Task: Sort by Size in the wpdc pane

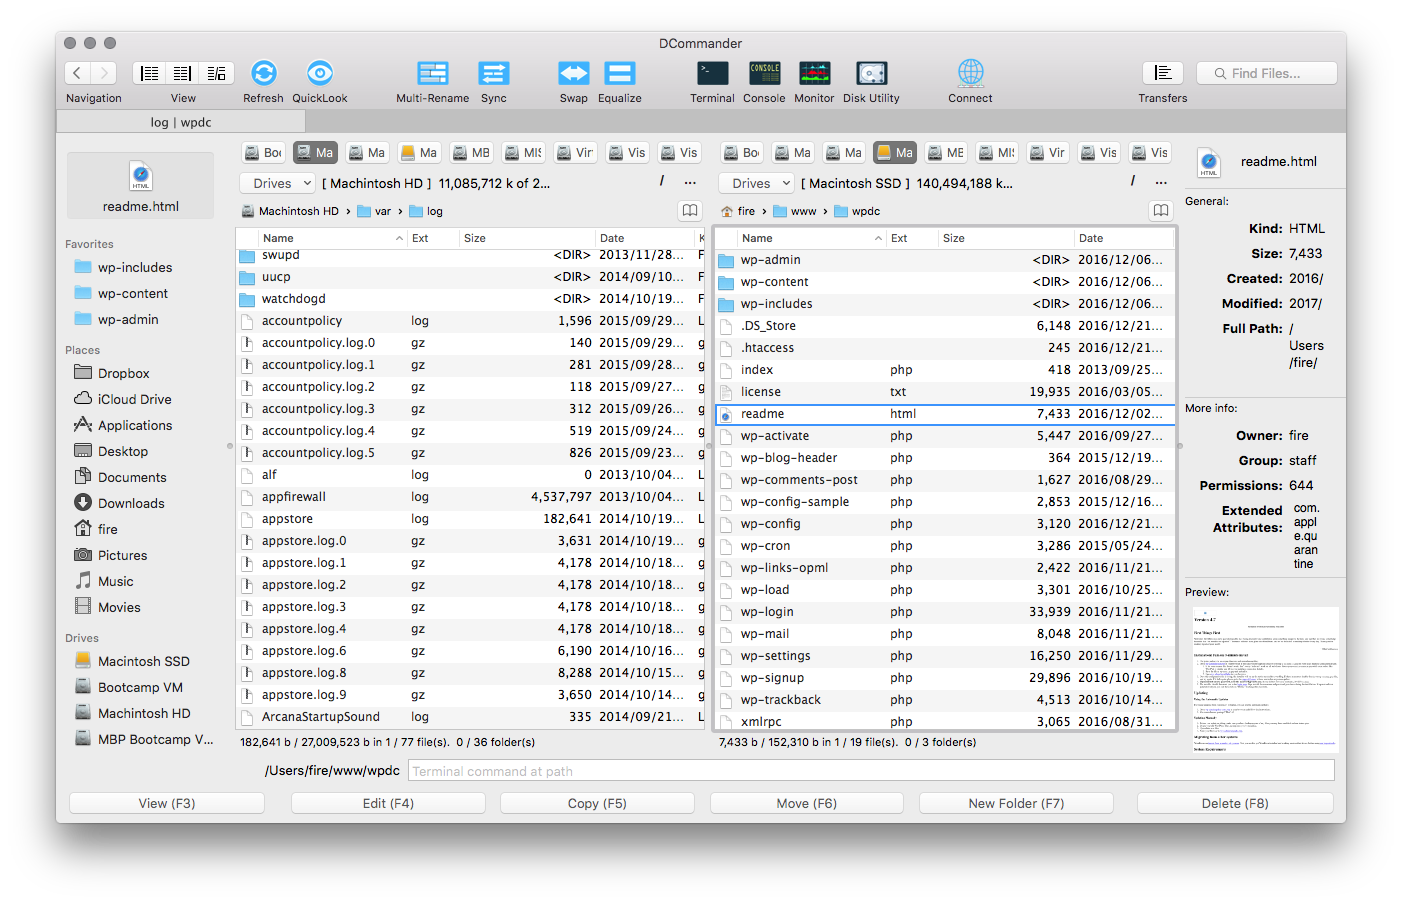Action: click(x=1004, y=238)
